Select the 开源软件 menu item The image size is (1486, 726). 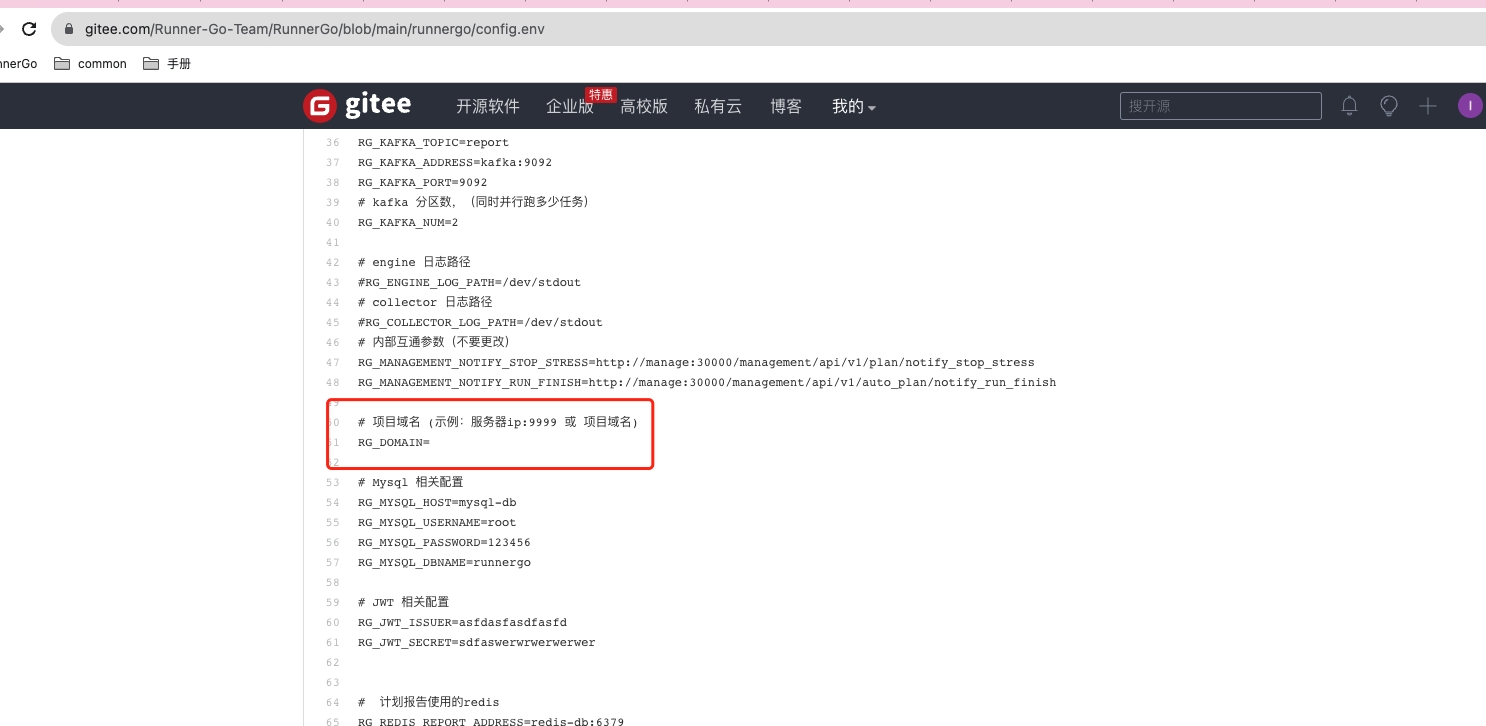click(x=488, y=106)
